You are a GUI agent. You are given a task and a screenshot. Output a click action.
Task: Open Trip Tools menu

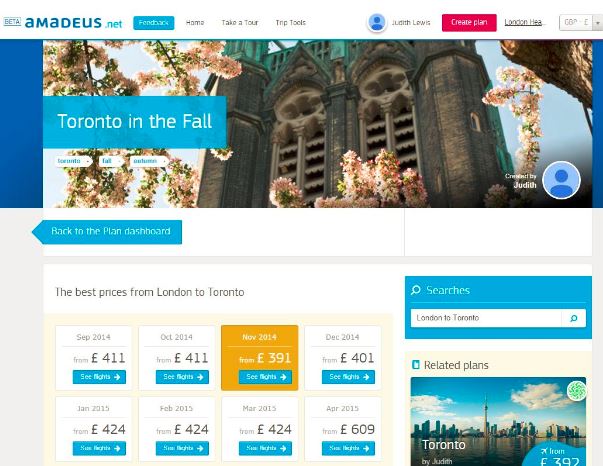[x=290, y=23]
